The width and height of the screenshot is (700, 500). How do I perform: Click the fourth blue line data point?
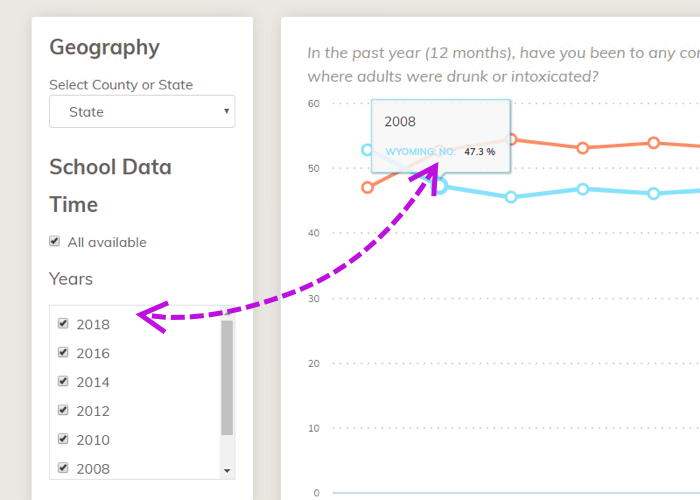point(583,189)
